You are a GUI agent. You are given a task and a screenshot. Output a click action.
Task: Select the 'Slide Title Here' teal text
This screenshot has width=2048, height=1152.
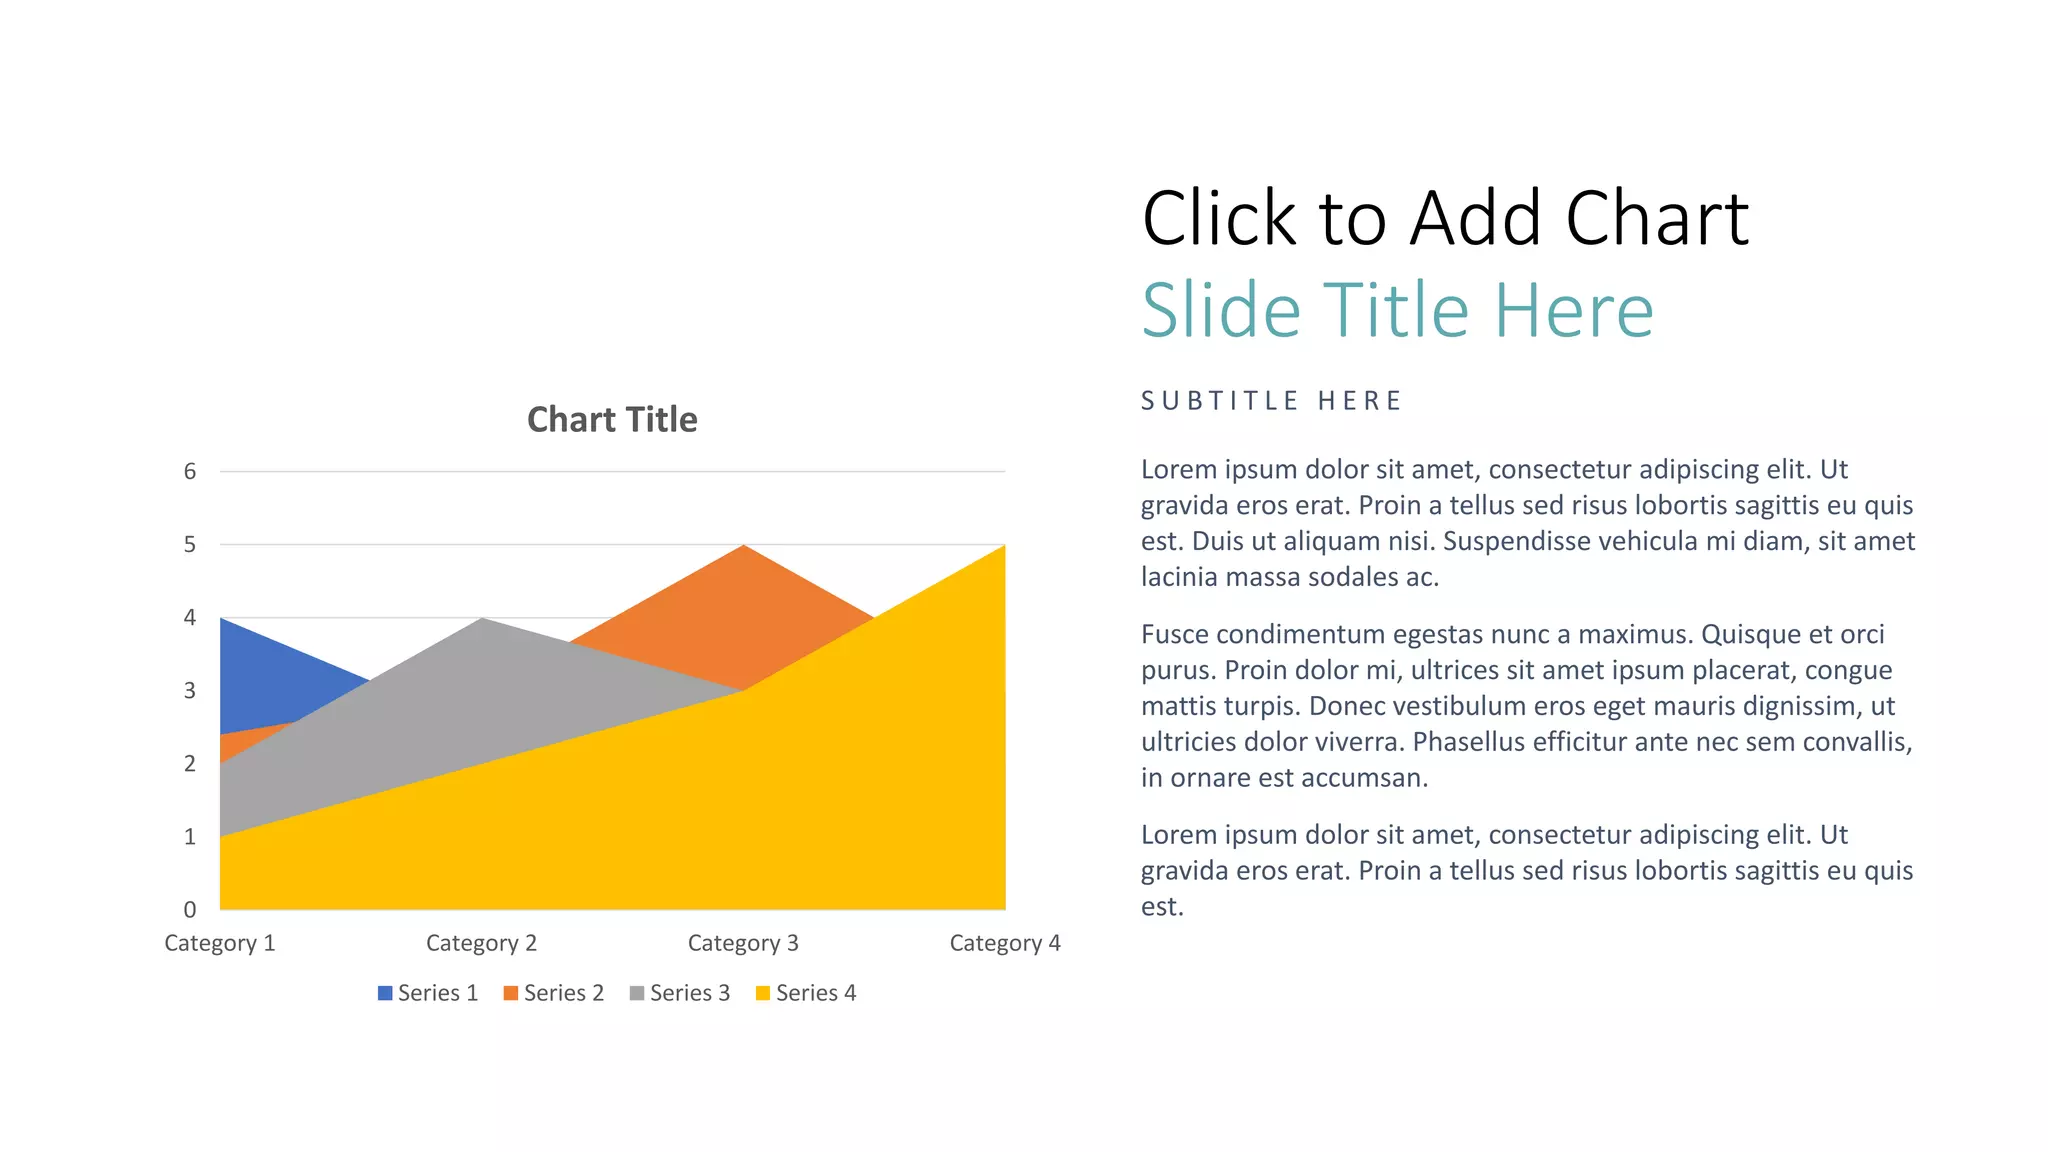coord(1397,310)
